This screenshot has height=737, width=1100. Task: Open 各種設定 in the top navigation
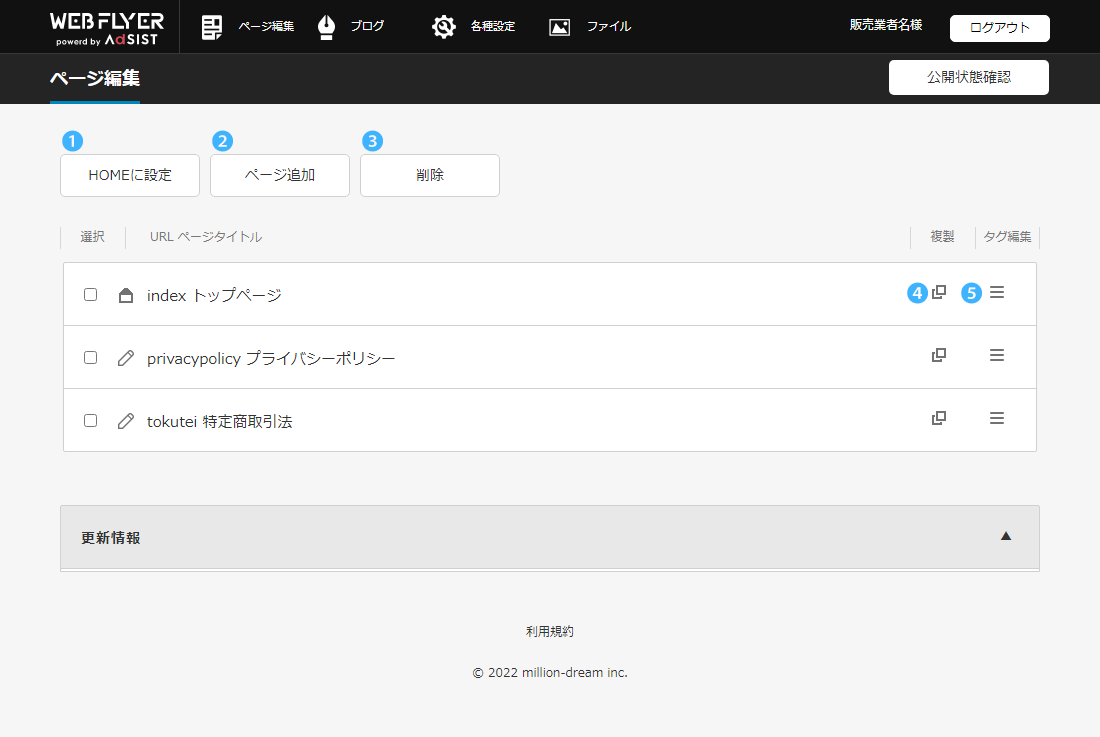[x=474, y=27]
